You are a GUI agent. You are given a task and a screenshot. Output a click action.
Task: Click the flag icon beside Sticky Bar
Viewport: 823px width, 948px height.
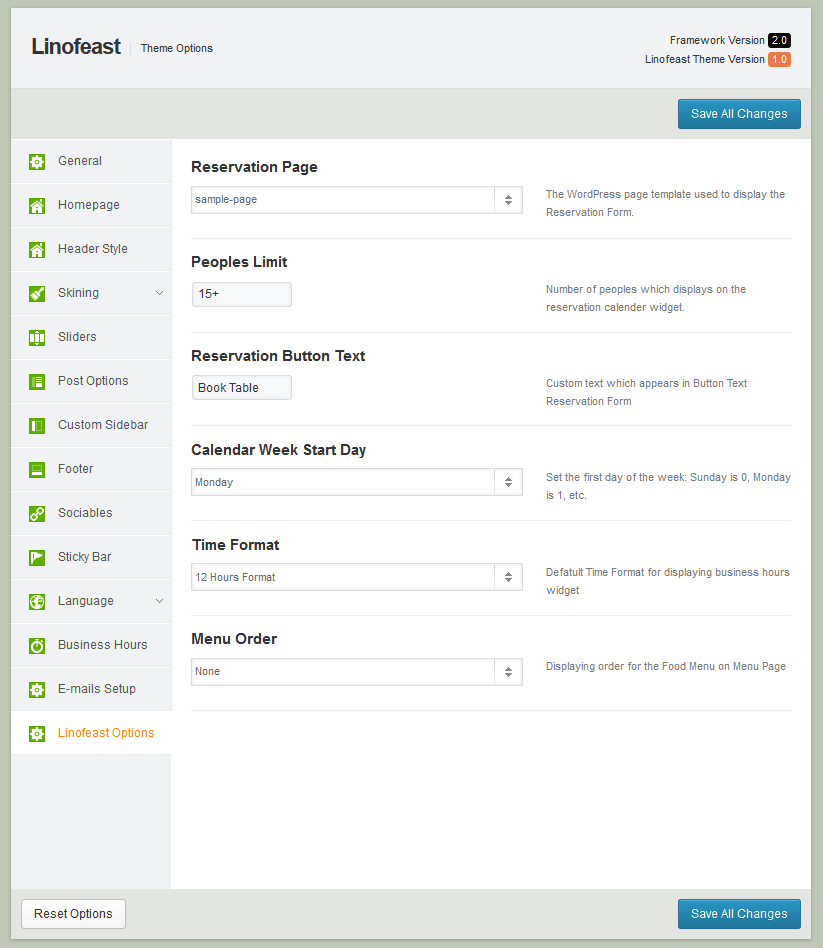tap(37, 558)
